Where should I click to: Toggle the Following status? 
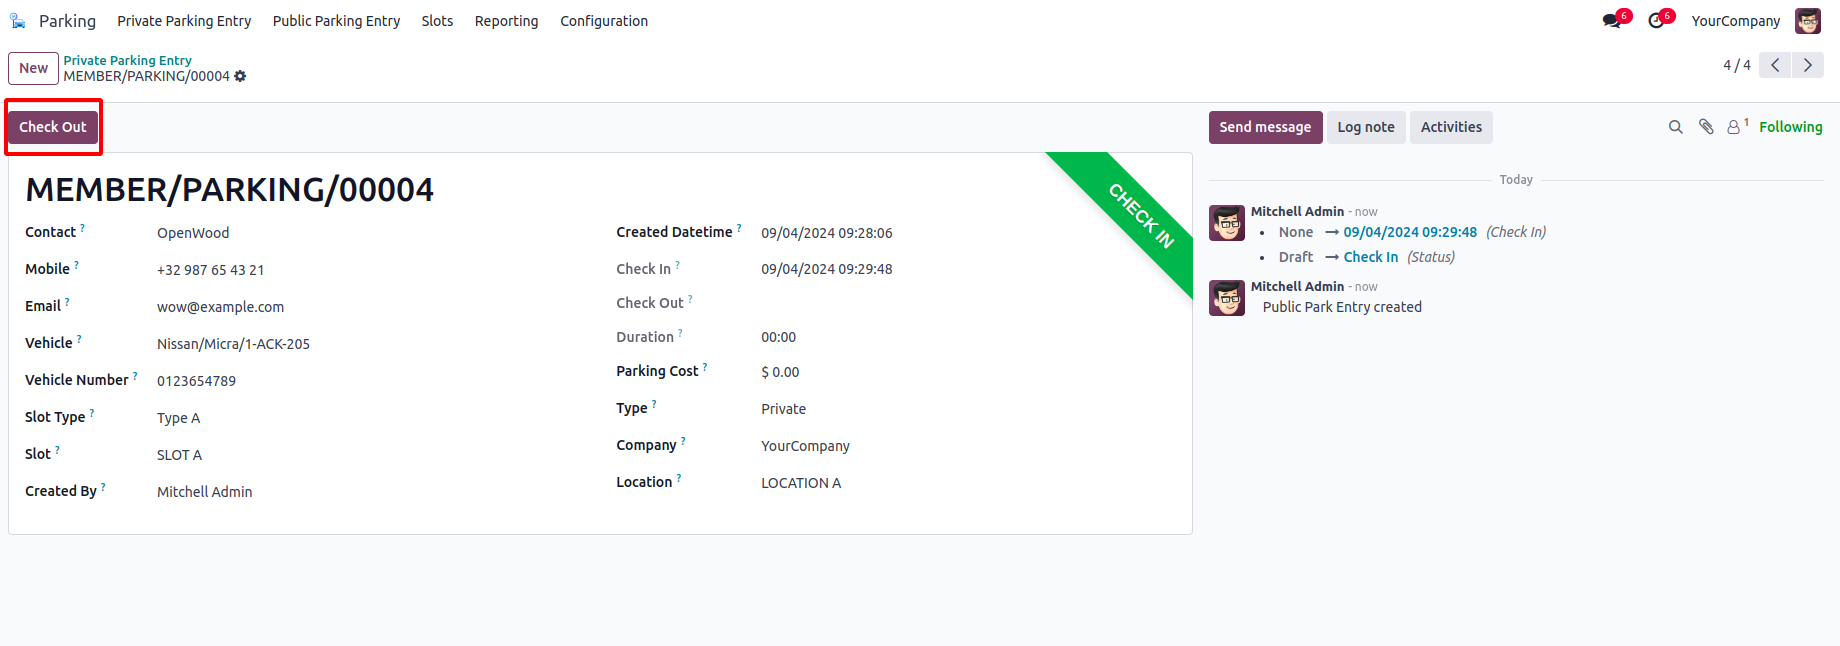coord(1790,127)
